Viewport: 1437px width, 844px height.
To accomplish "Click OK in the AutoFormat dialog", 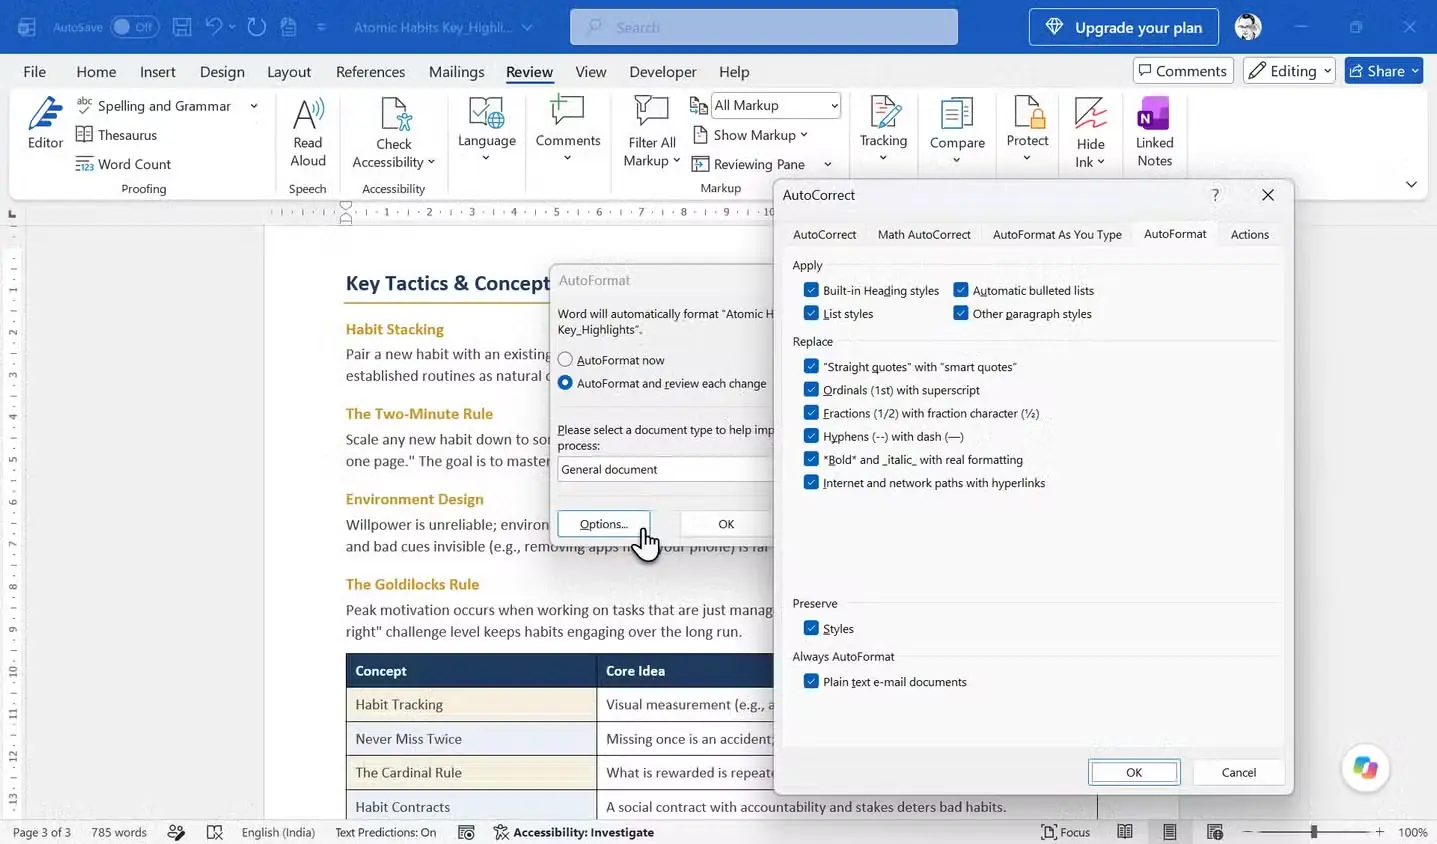I will coord(726,524).
